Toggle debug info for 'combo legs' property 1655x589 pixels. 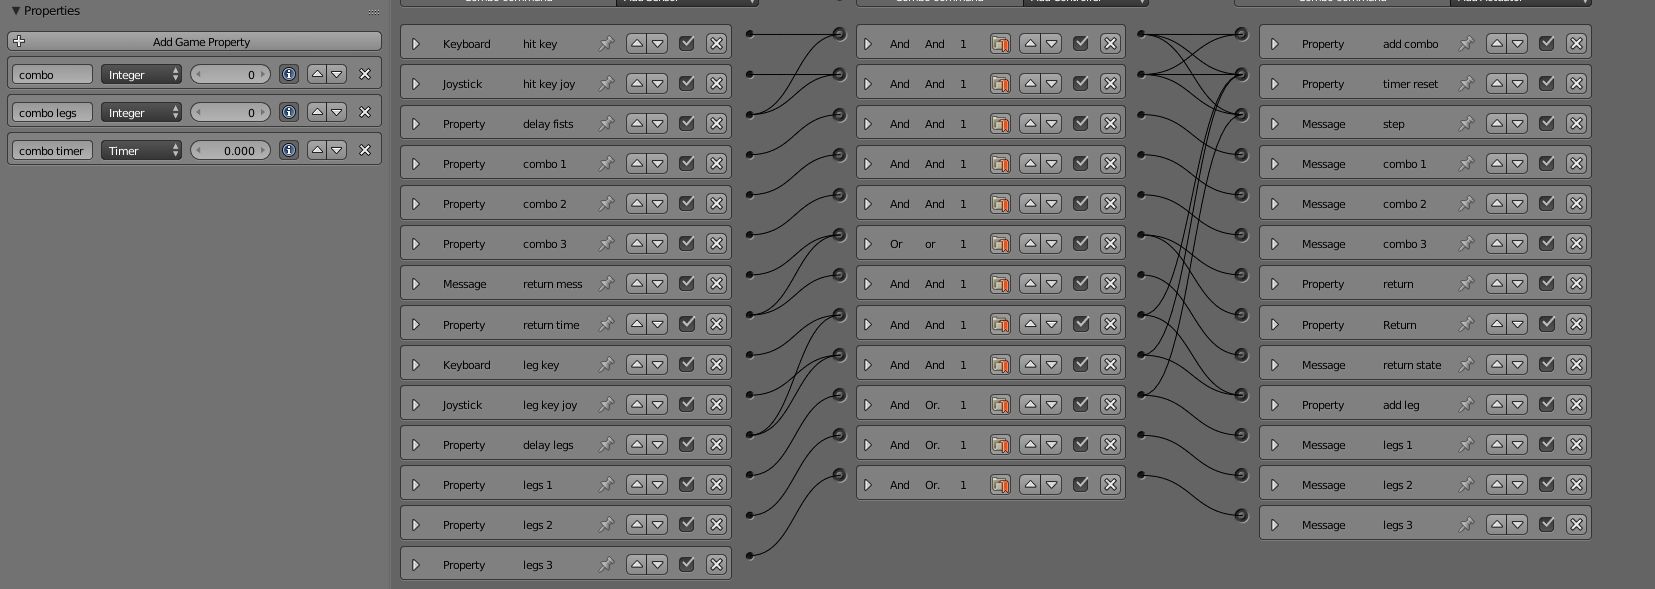point(288,112)
